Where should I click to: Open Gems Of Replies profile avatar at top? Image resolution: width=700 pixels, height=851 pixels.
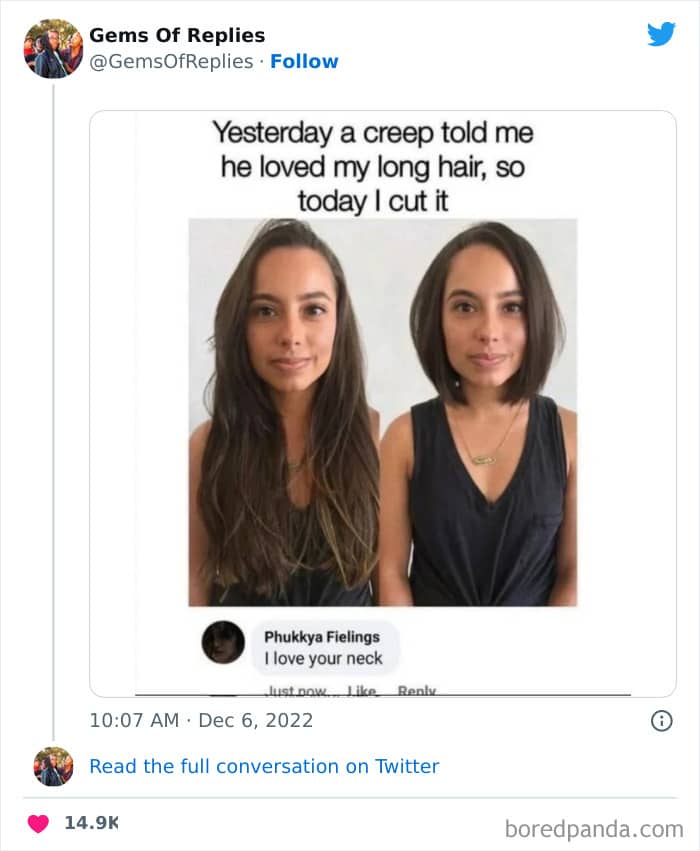[53, 48]
